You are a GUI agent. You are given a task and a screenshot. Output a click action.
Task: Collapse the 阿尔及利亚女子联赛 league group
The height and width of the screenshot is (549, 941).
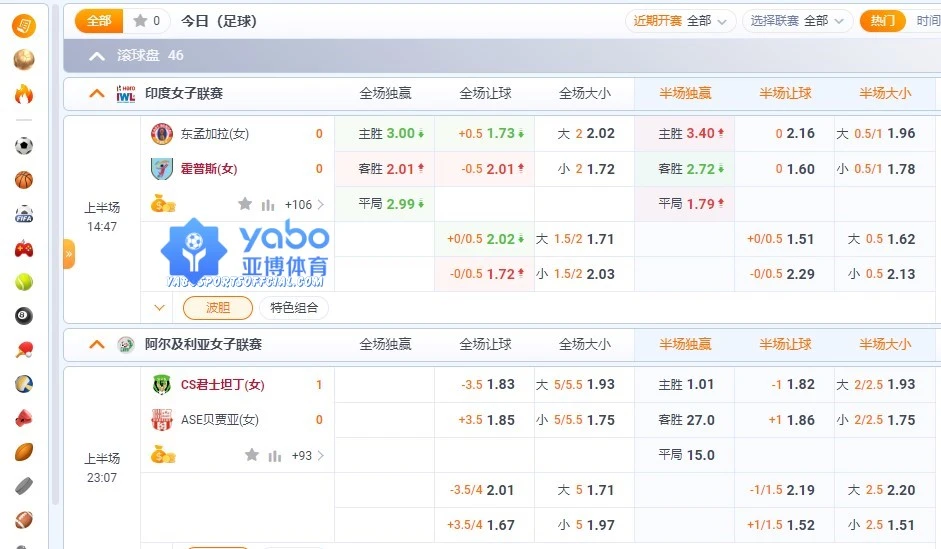coord(97,344)
